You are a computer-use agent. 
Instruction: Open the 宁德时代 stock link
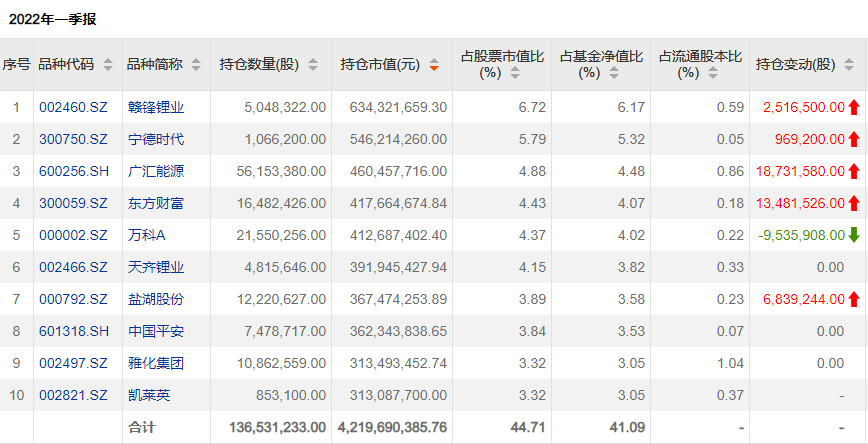point(156,140)
